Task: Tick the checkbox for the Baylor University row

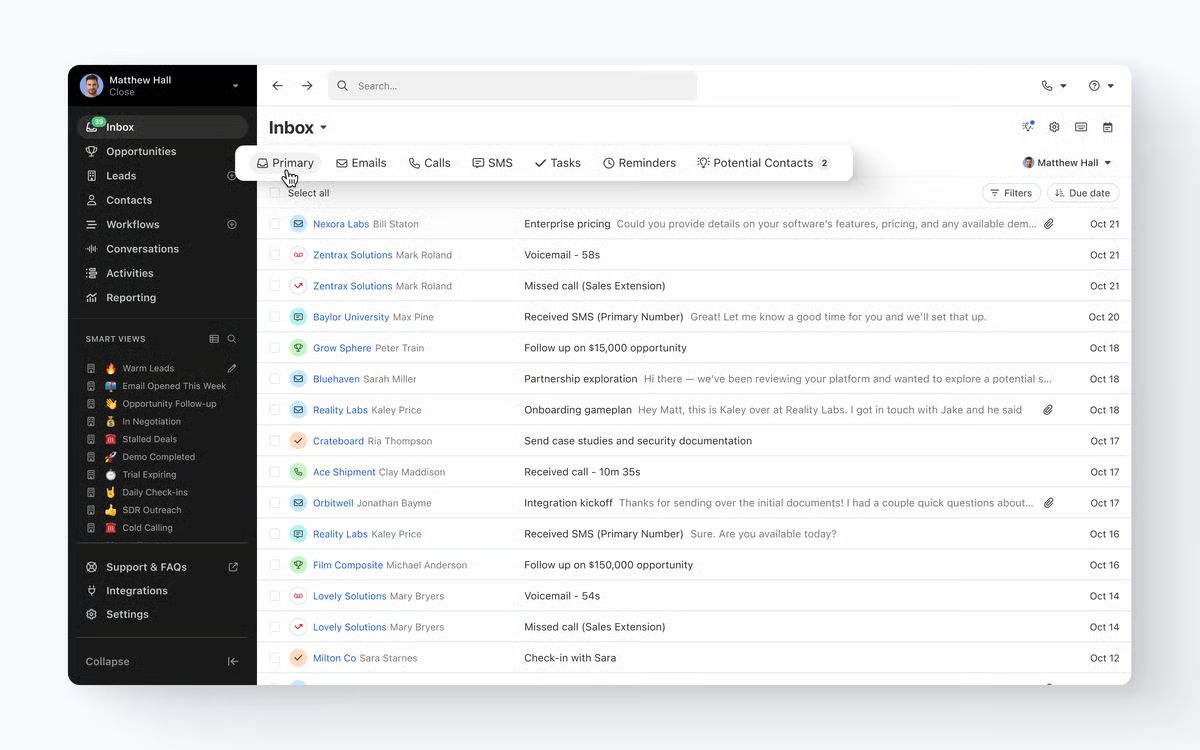Action: [275, 317]
